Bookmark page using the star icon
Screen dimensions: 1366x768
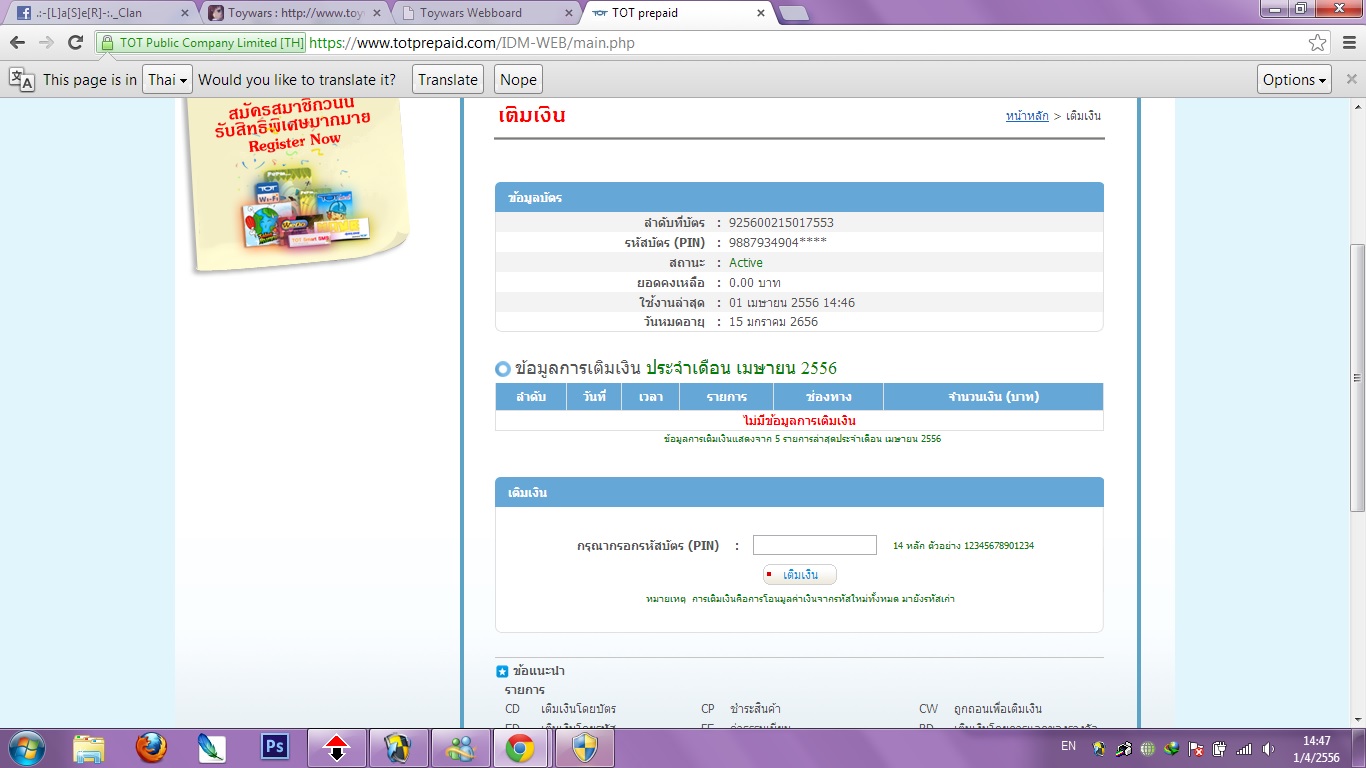[1318, 43]
